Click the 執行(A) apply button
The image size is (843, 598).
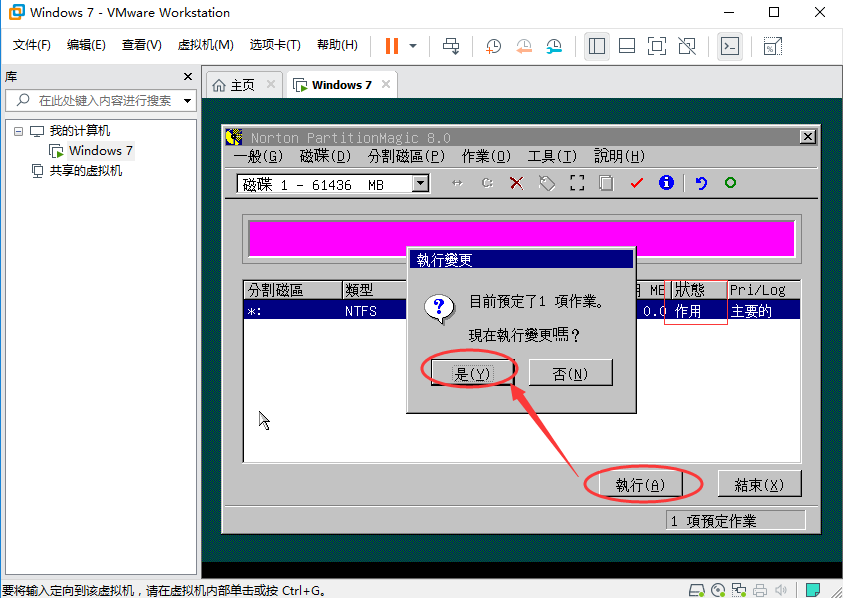pyautogui.click(x=640, y=484)
